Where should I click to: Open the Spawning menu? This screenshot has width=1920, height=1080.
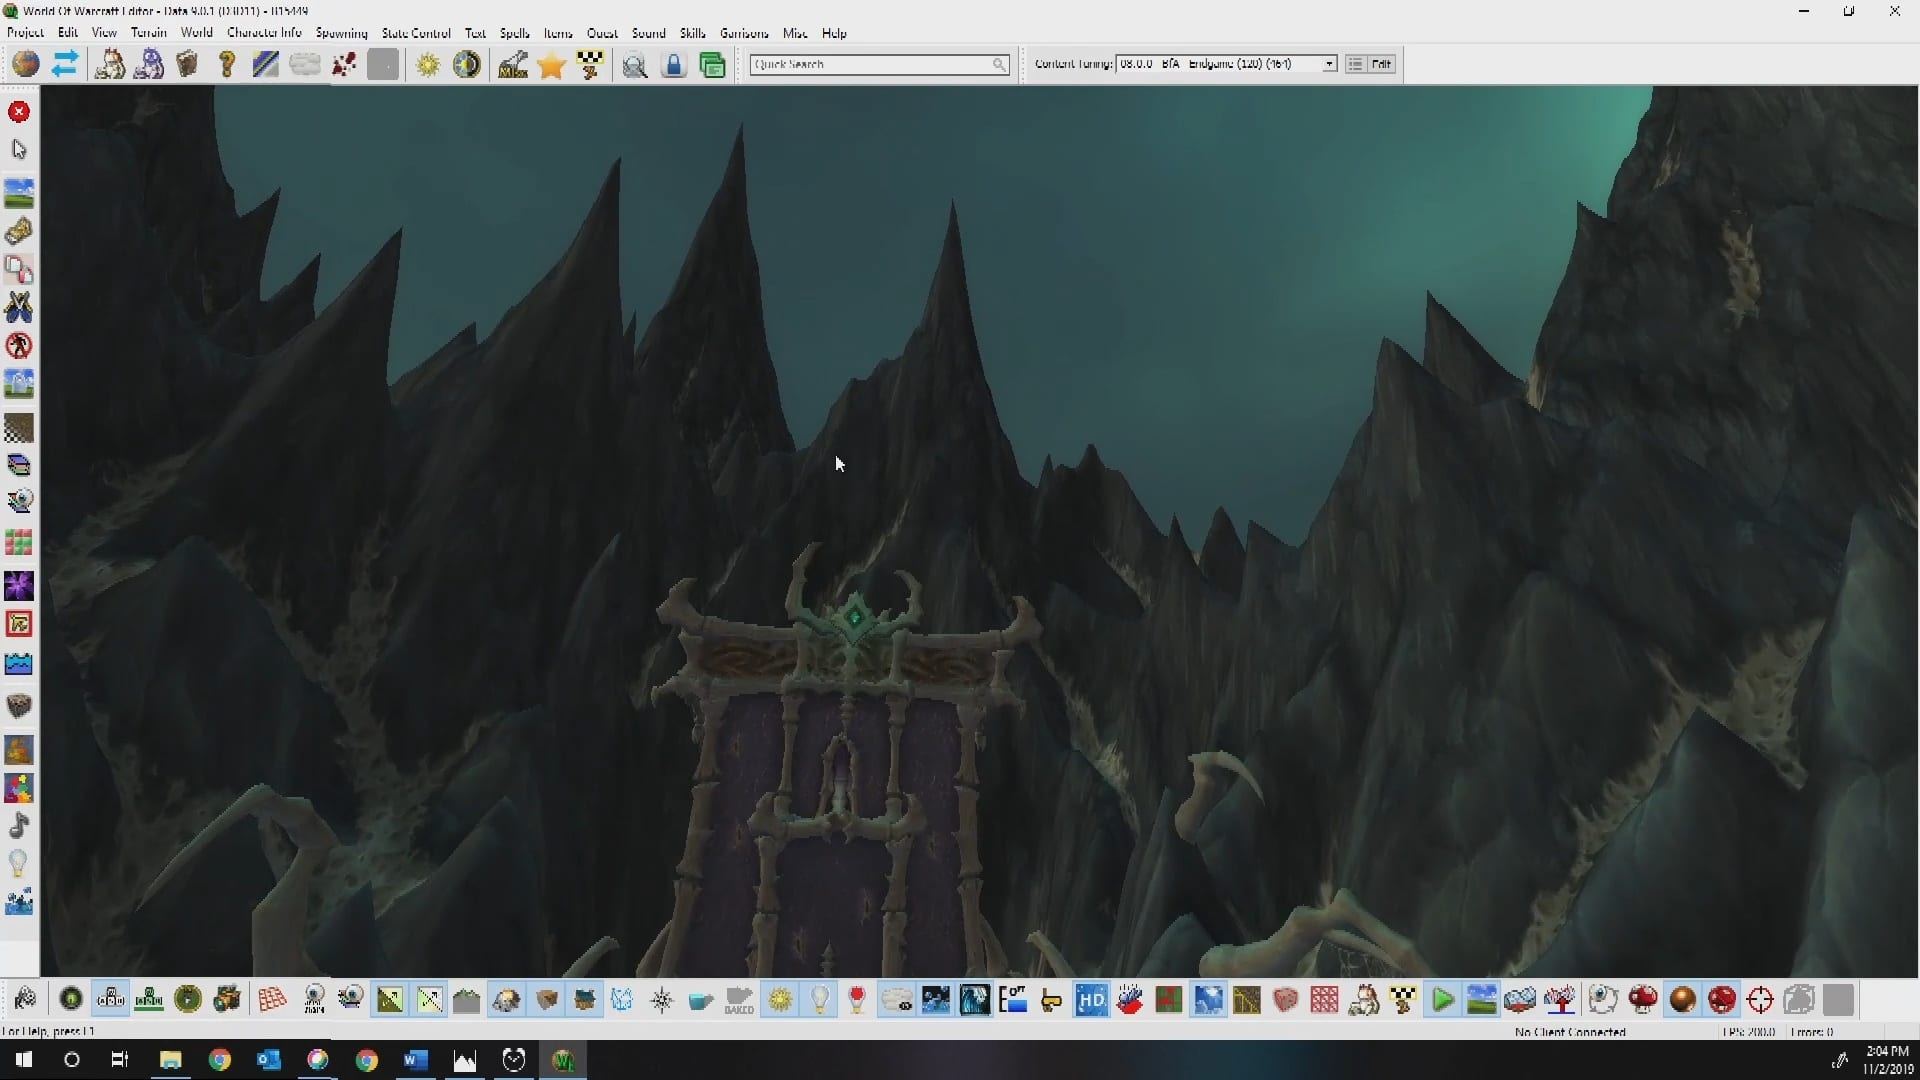click(x=341, y=33)
